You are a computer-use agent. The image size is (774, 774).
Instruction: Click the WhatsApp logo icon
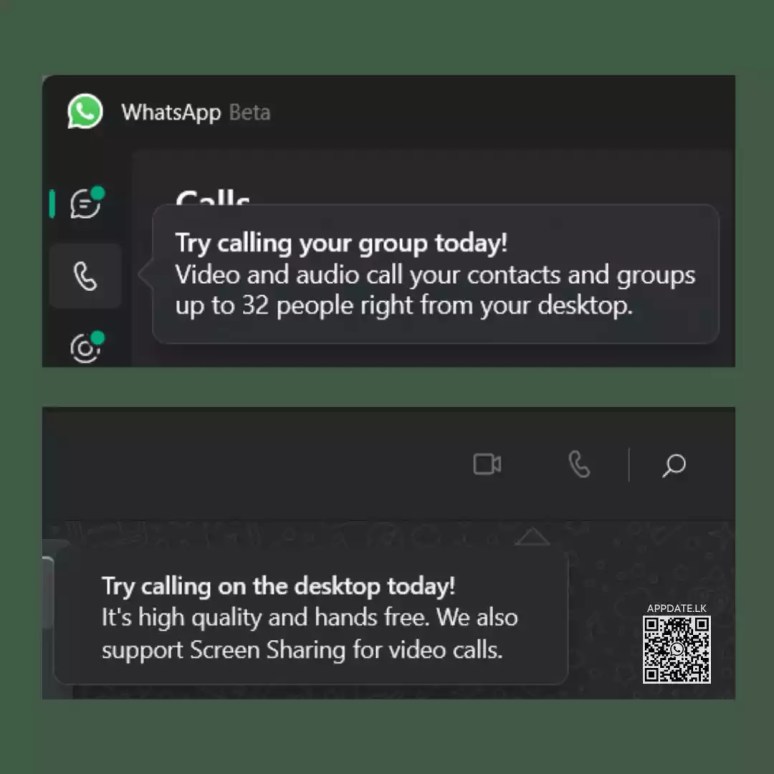click(x=85, y=111)
